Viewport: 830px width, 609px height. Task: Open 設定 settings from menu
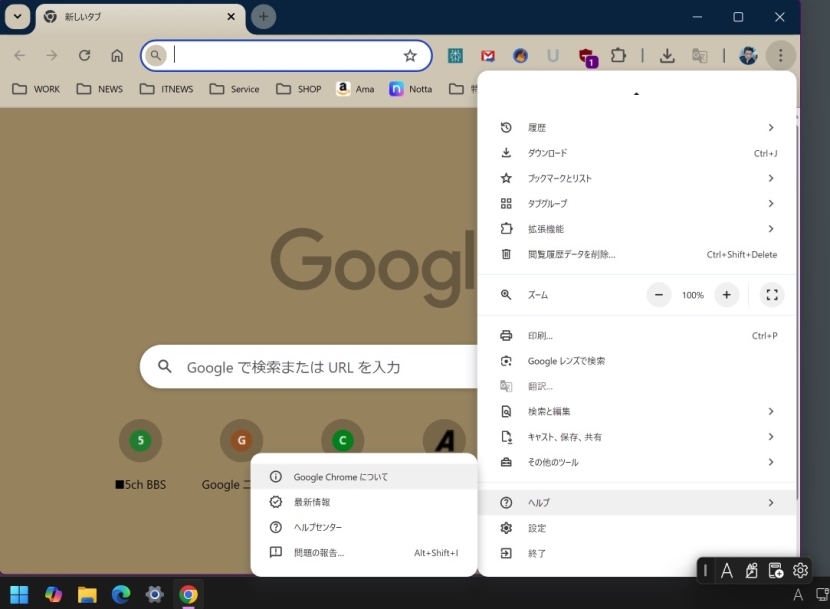[x=637, y=528]
